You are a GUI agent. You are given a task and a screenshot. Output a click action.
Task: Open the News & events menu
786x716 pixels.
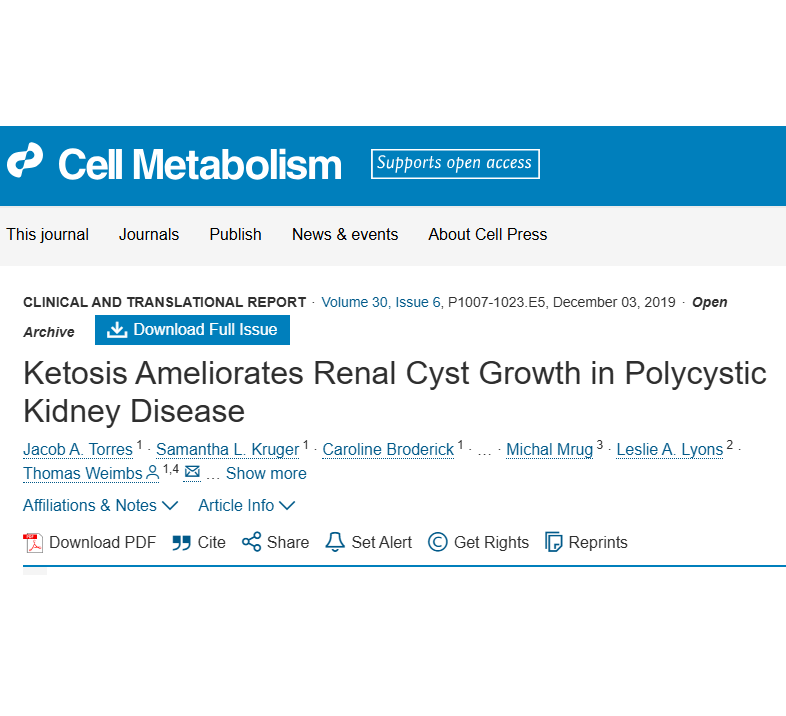tap(345, 235)
